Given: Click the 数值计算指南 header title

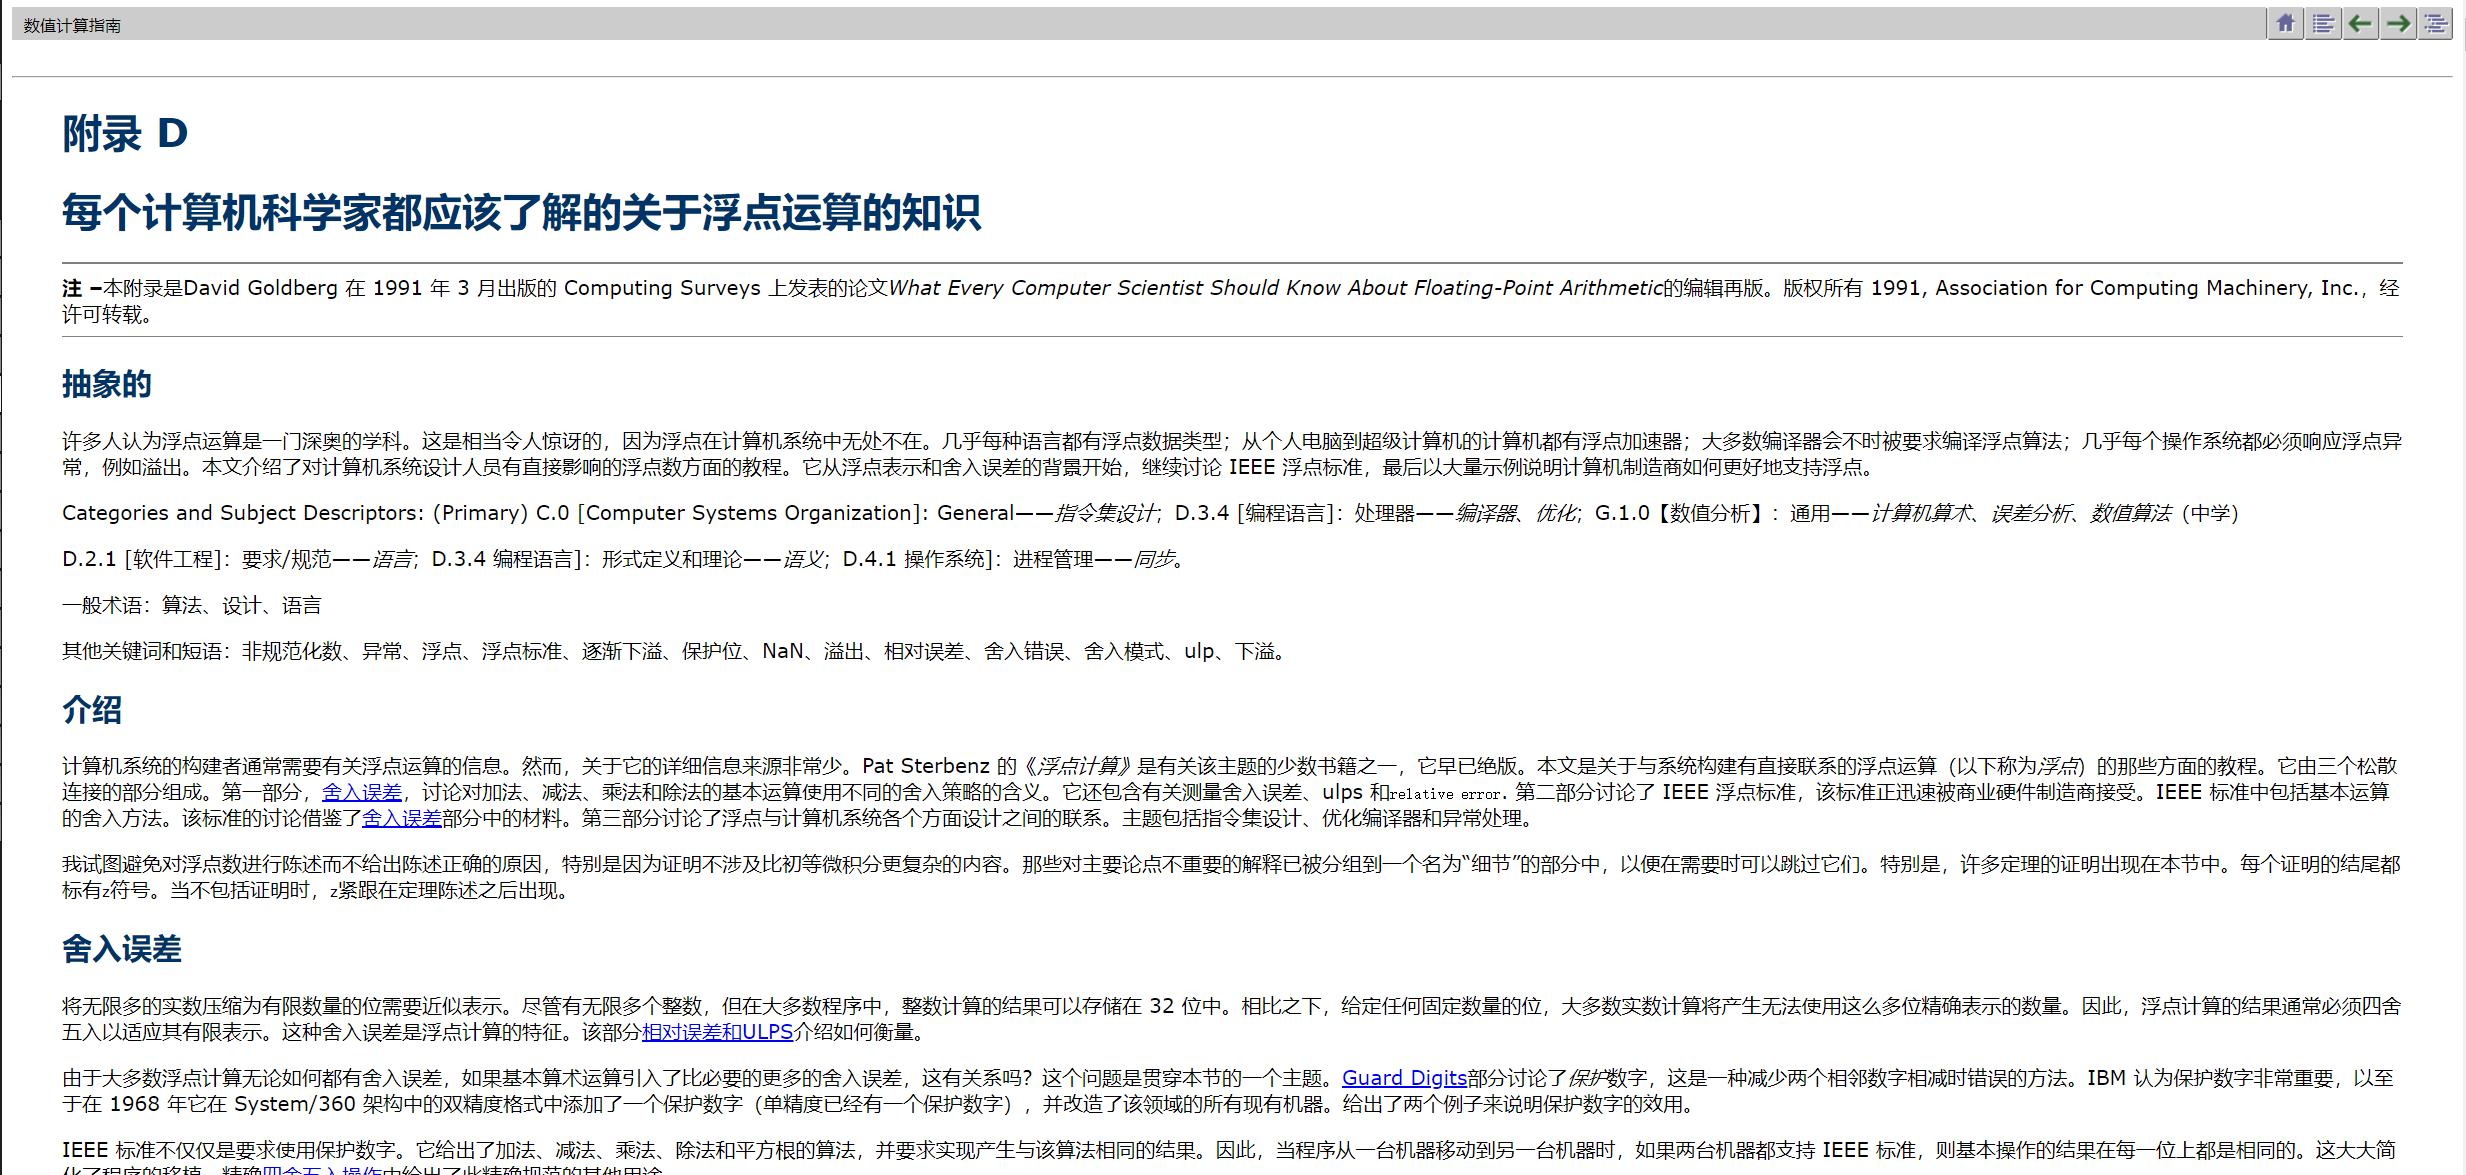Looking at the screenshot, I should click(x=72, y=25).
